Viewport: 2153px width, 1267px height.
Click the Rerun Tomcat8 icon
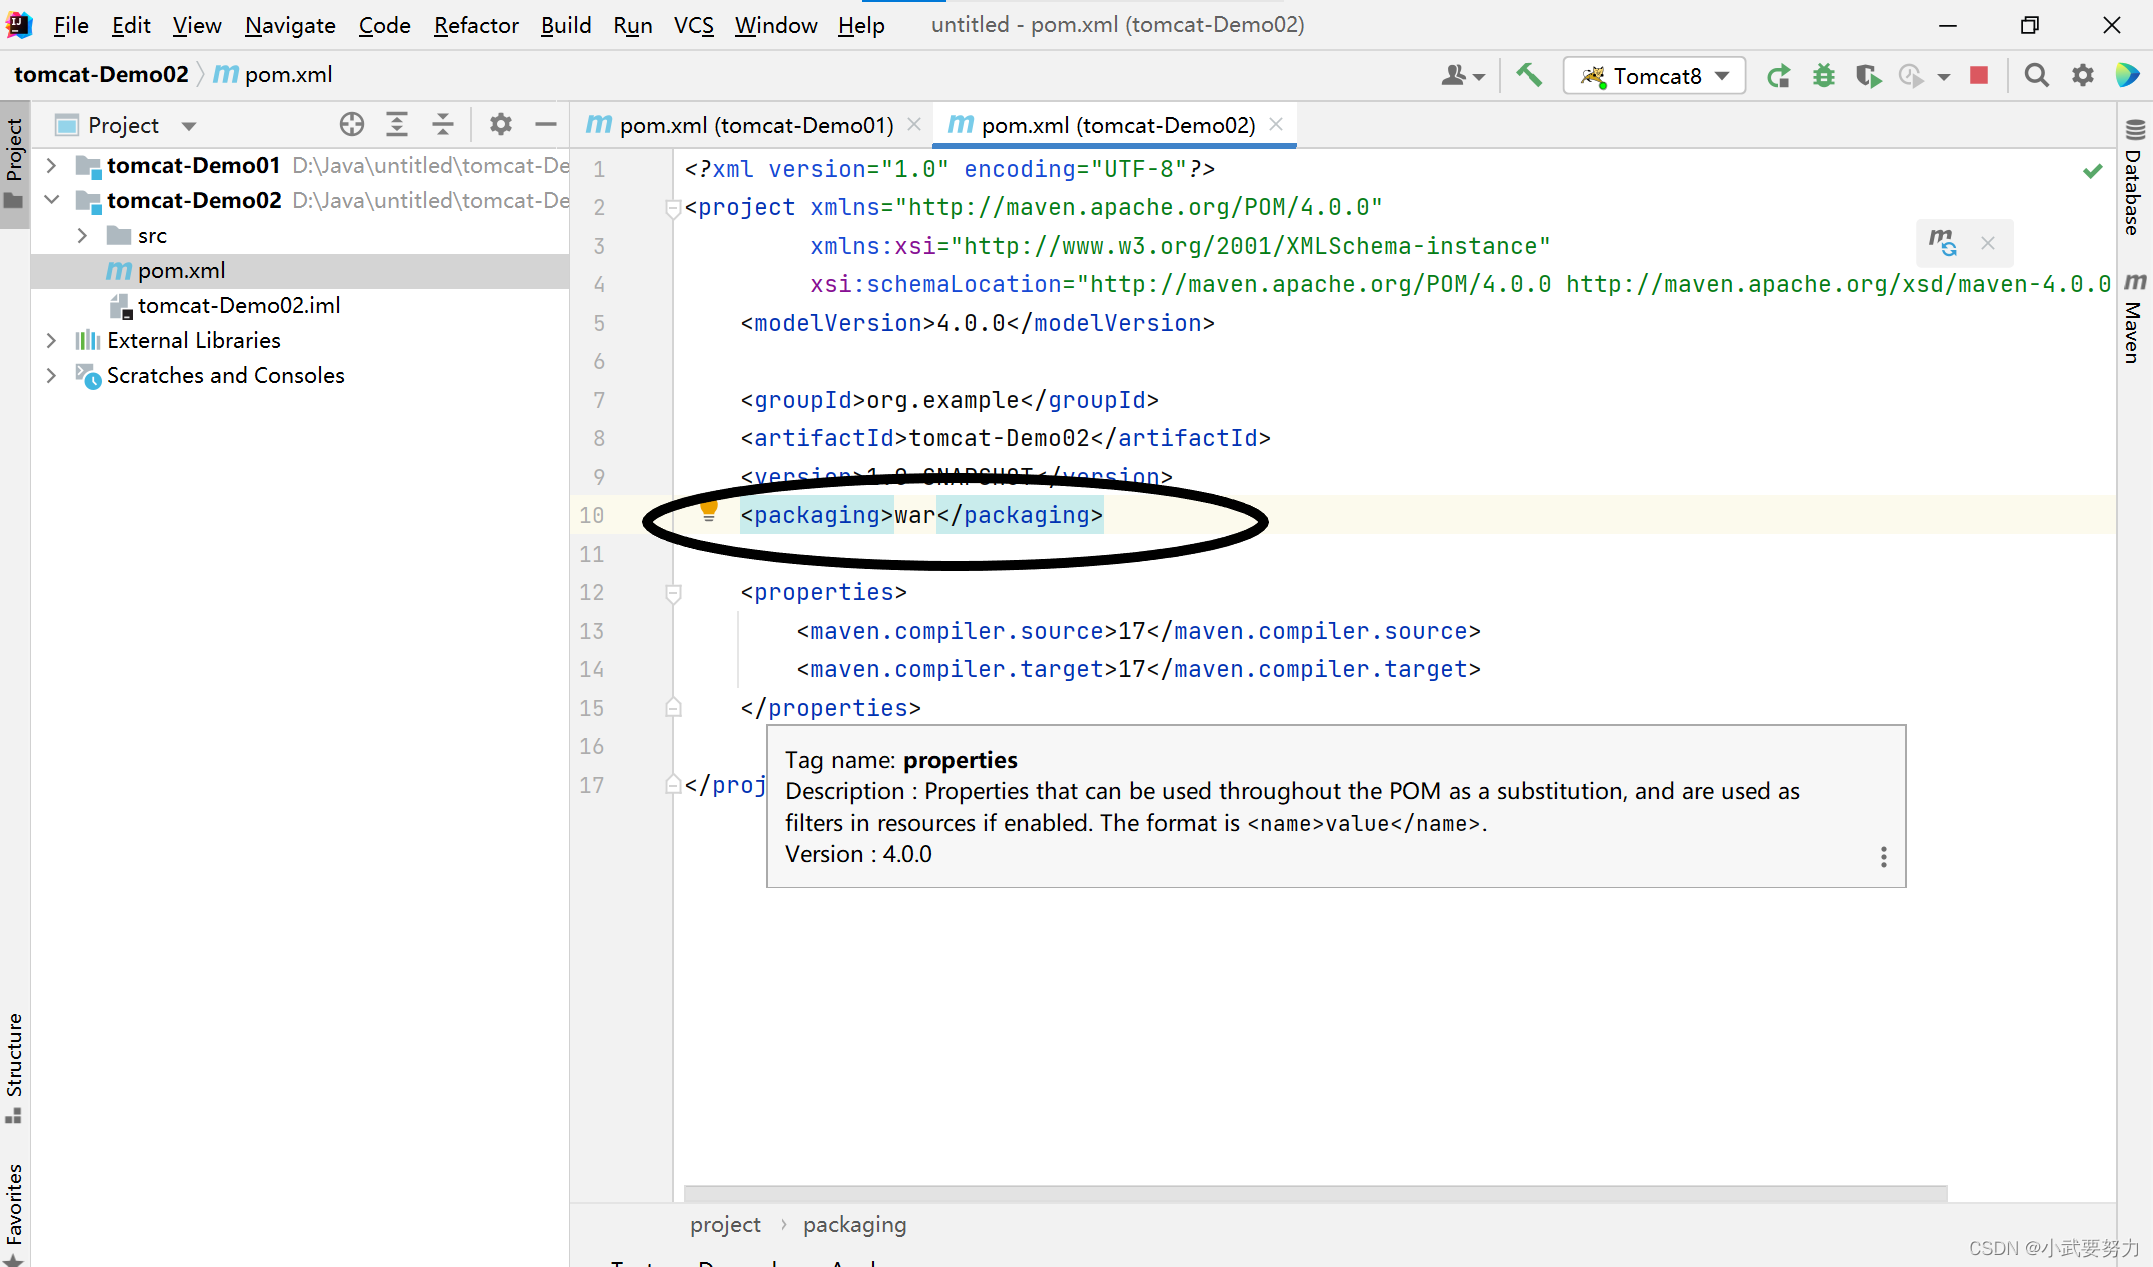click(x=1778, y=76)
